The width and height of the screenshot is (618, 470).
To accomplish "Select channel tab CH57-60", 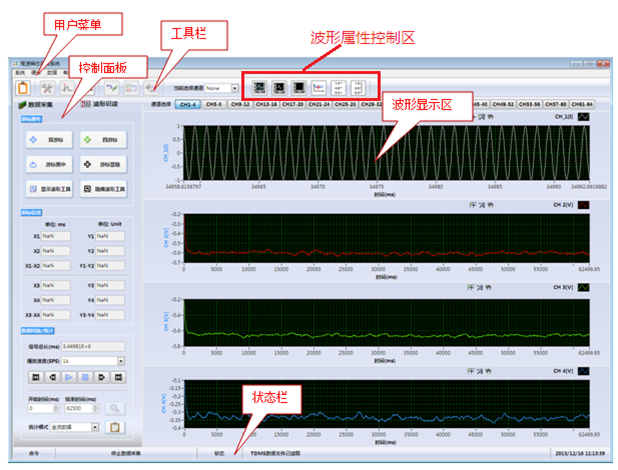I will pyautogui.click(x=556, y=104).
